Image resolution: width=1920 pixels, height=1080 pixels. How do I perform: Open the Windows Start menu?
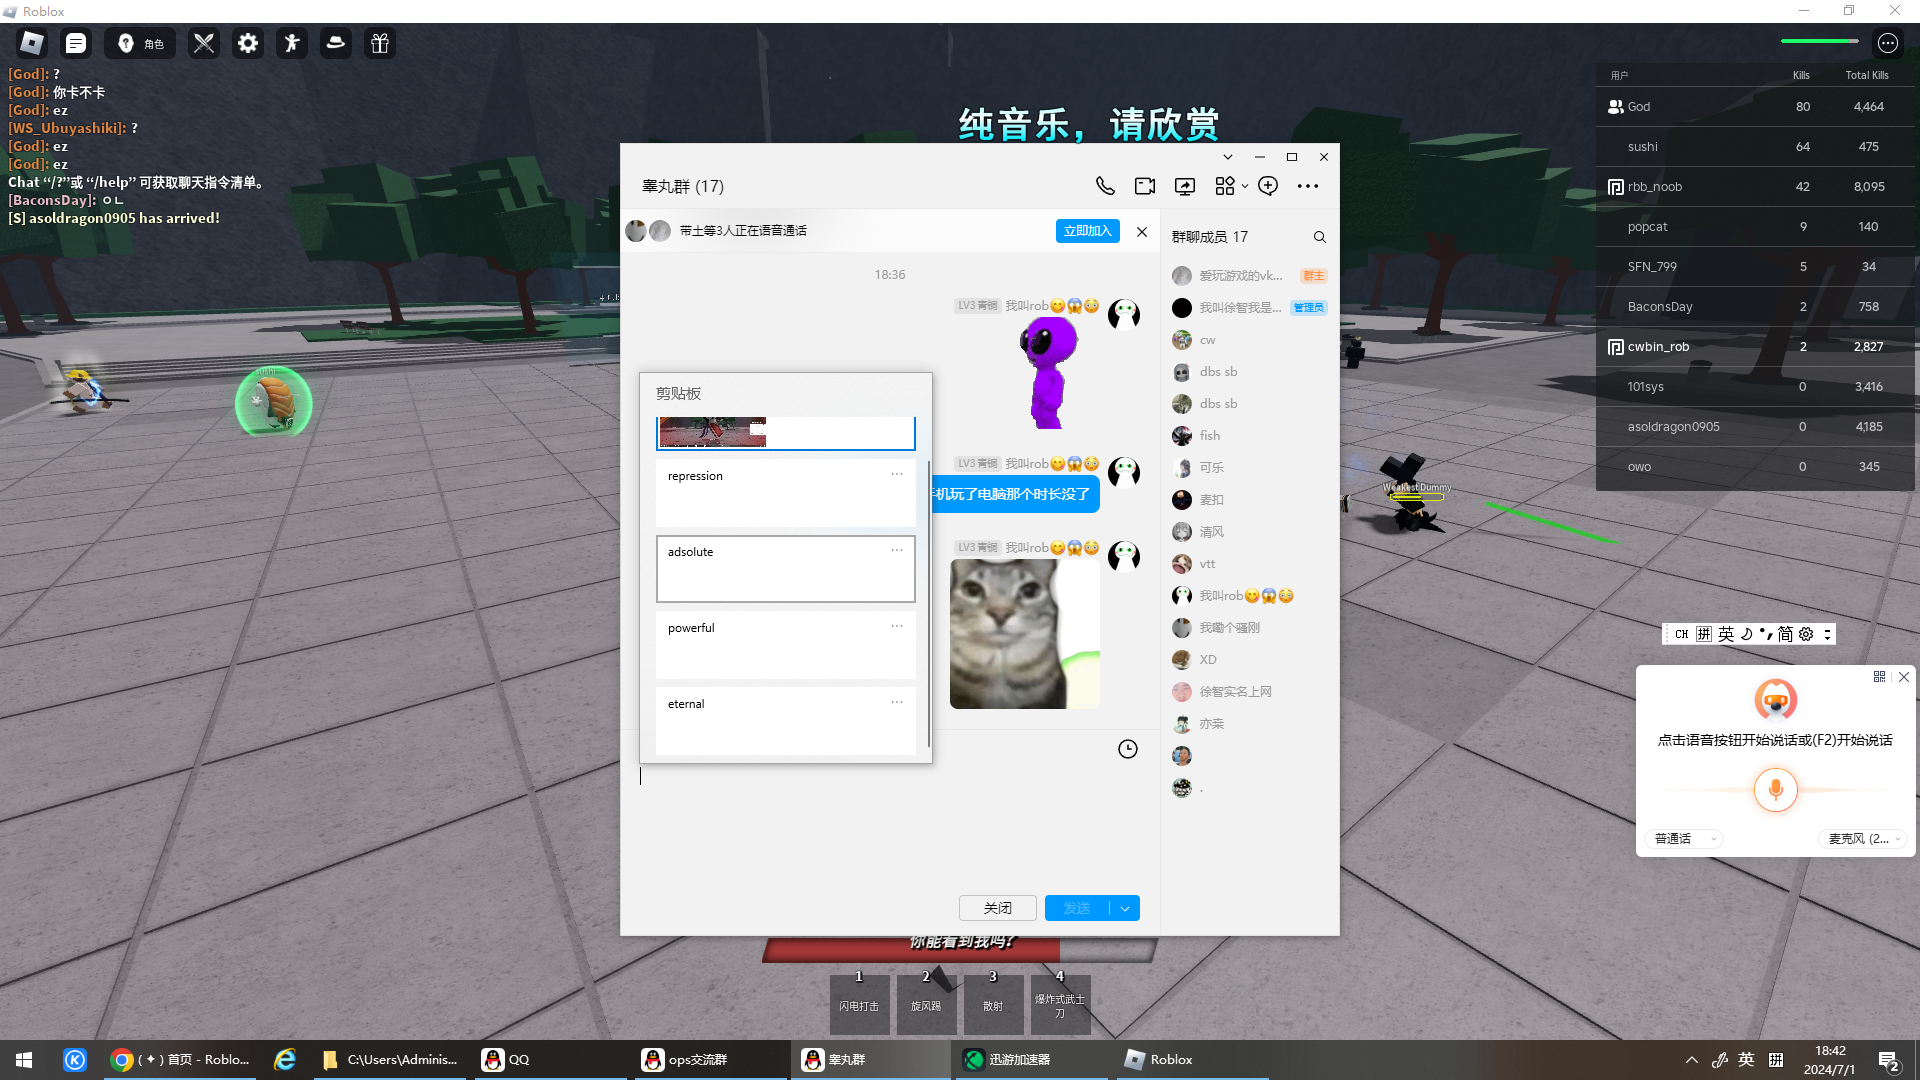[24, 1060]
